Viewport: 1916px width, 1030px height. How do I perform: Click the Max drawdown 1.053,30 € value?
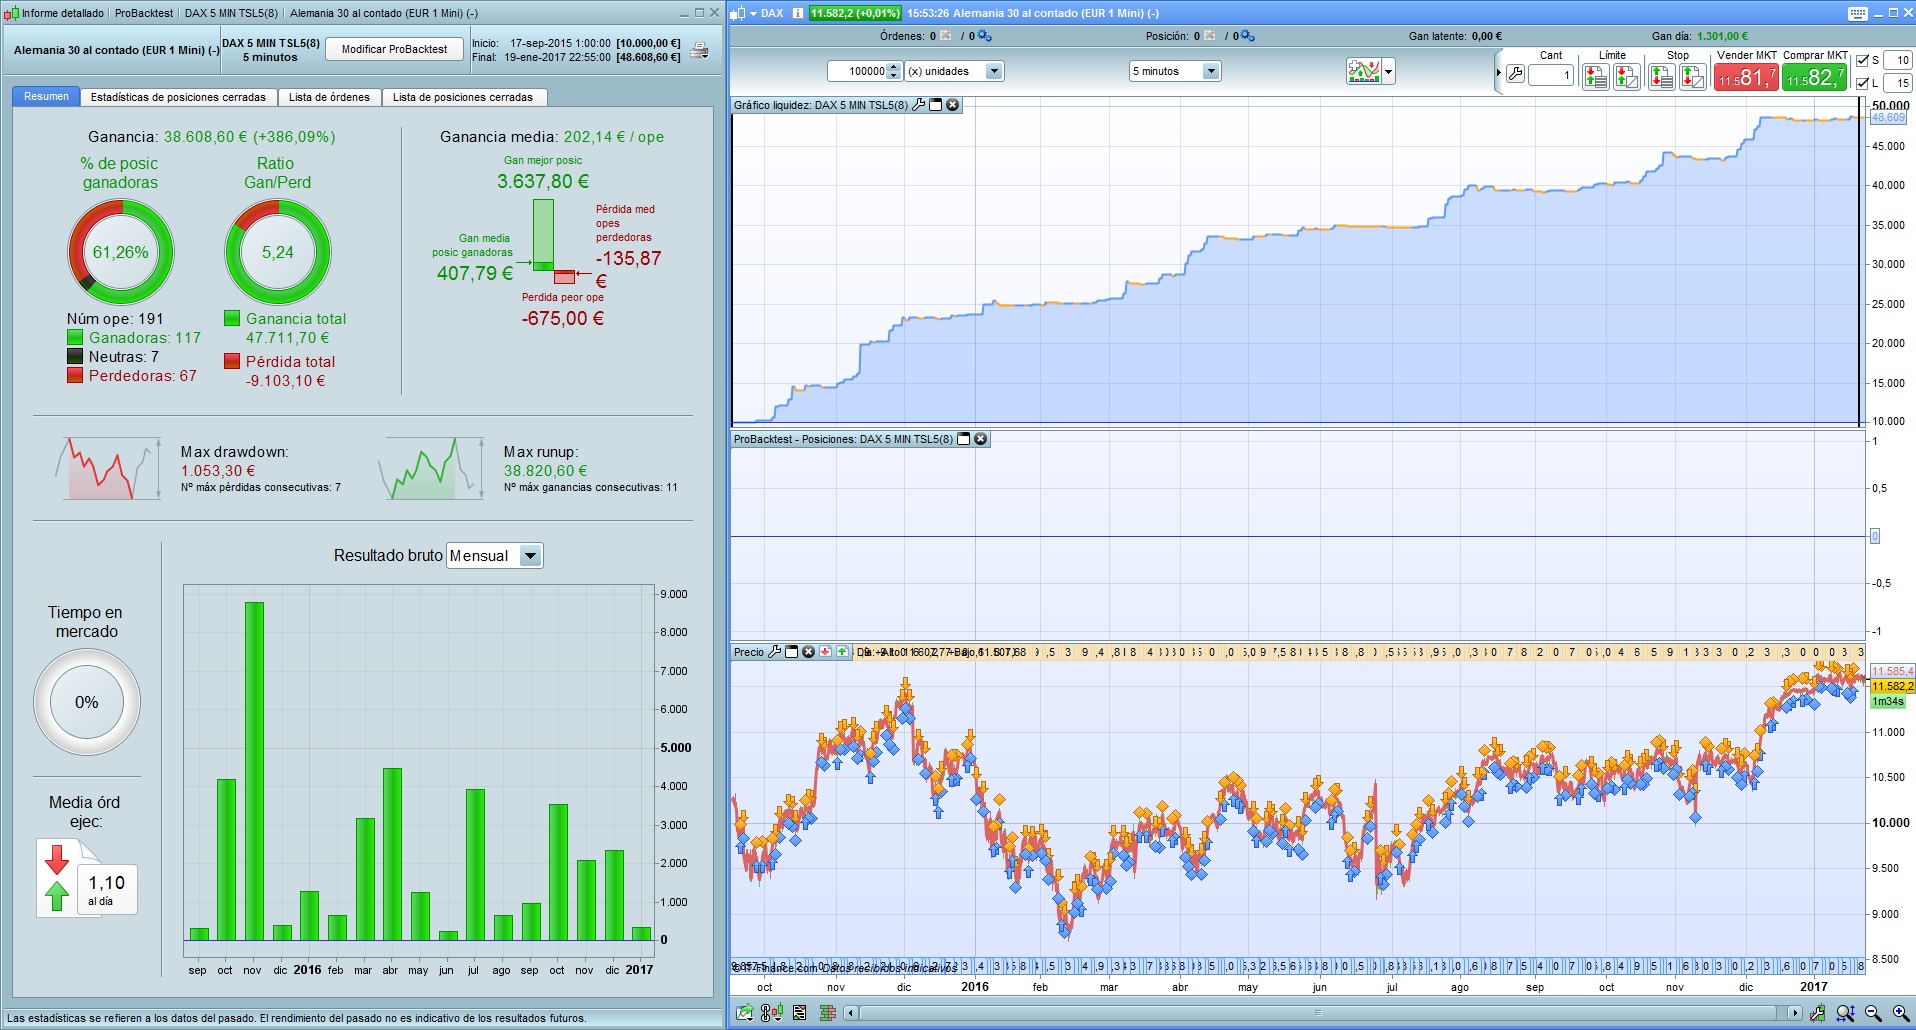point(218,471)
